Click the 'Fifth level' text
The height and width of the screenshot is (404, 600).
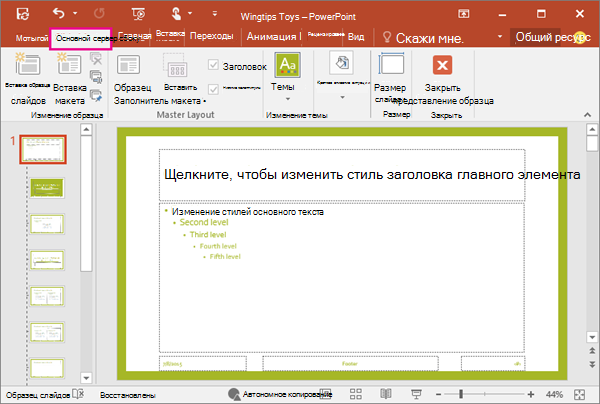tap(225, 256)
